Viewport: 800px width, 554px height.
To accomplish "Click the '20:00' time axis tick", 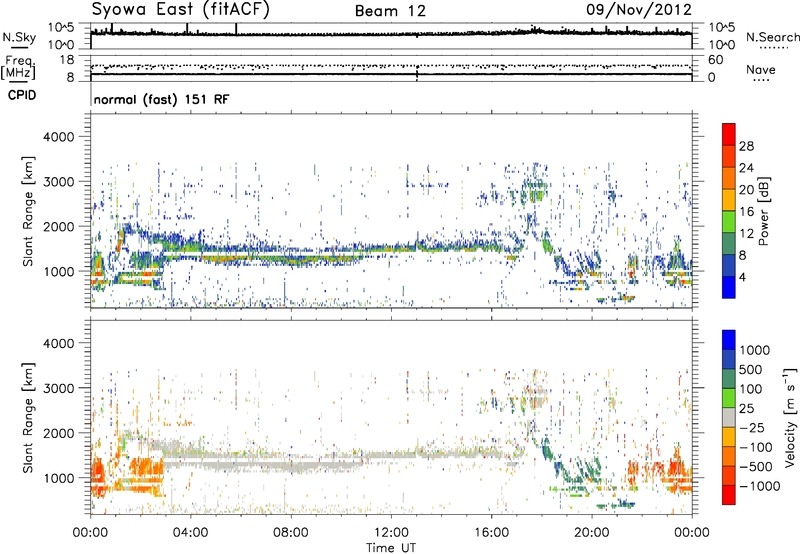I will tap(591, 533).
